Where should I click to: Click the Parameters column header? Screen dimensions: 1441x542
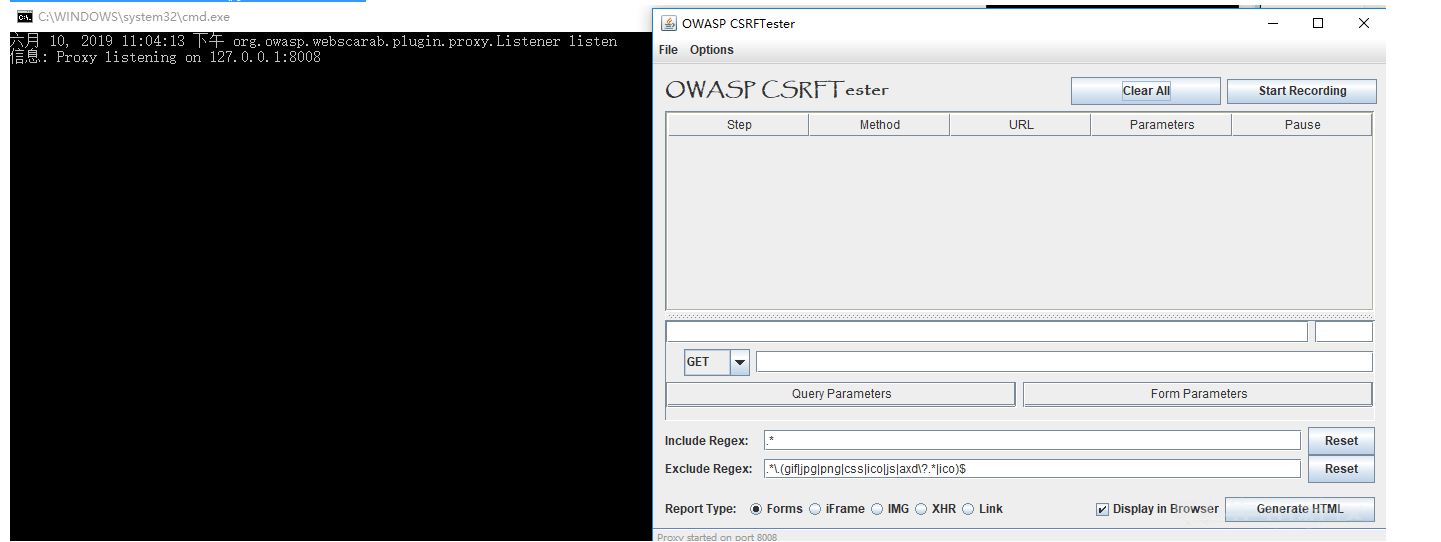coord(1162,125)
